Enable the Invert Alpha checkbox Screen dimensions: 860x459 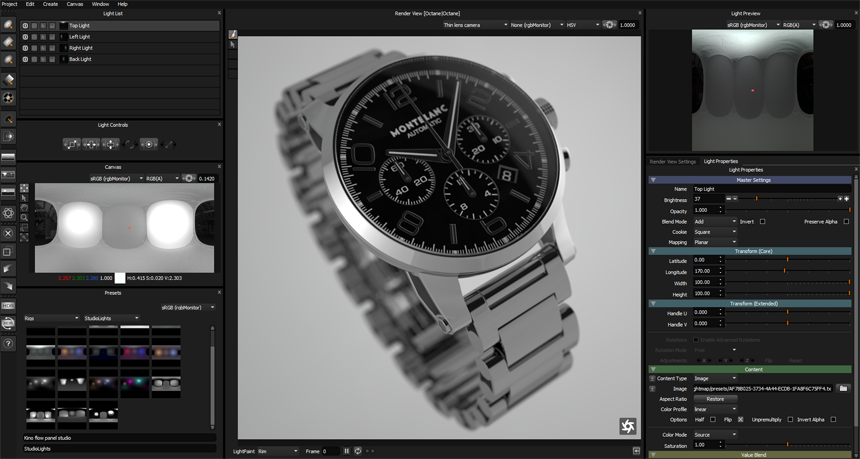click(833, 420)
